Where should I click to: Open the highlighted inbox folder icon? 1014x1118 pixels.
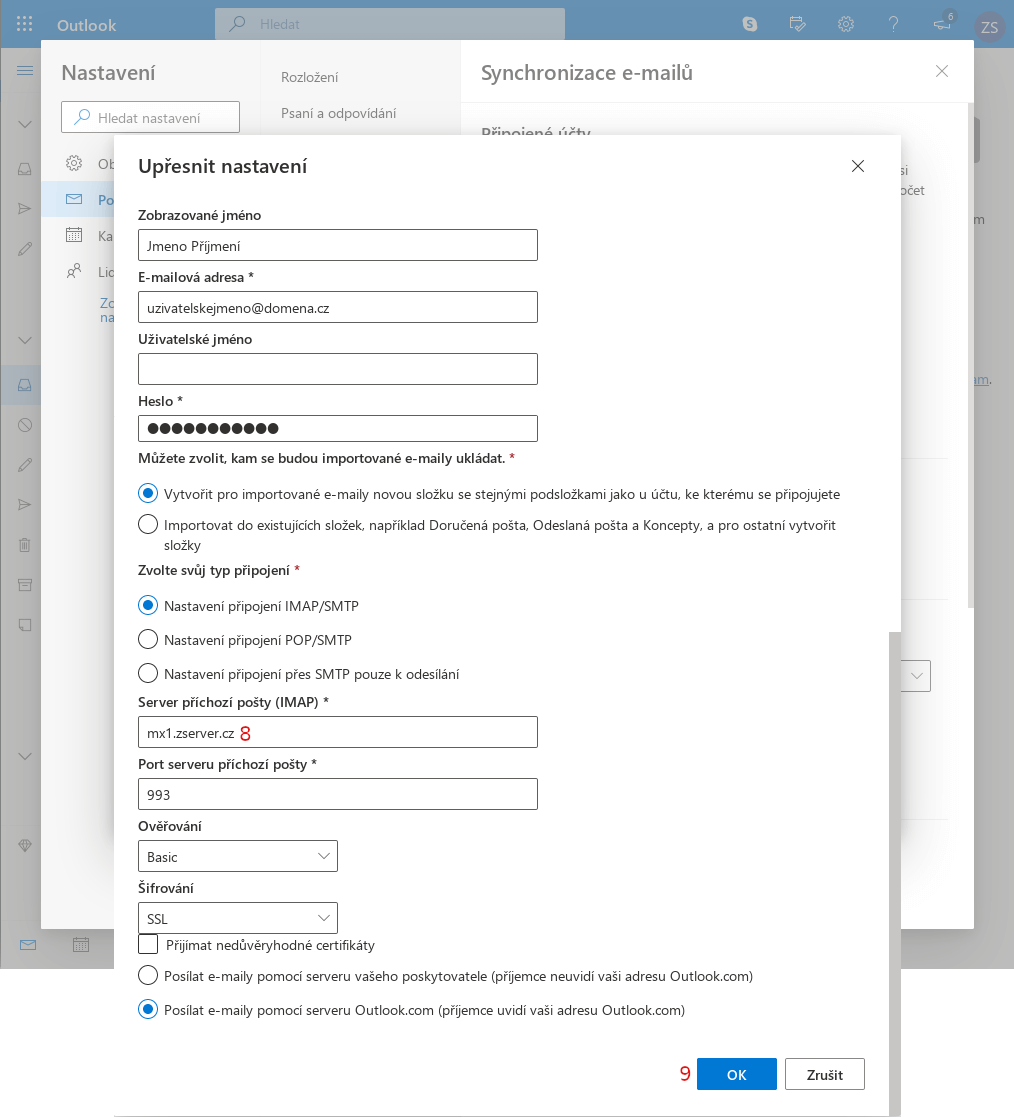[25, 385]
